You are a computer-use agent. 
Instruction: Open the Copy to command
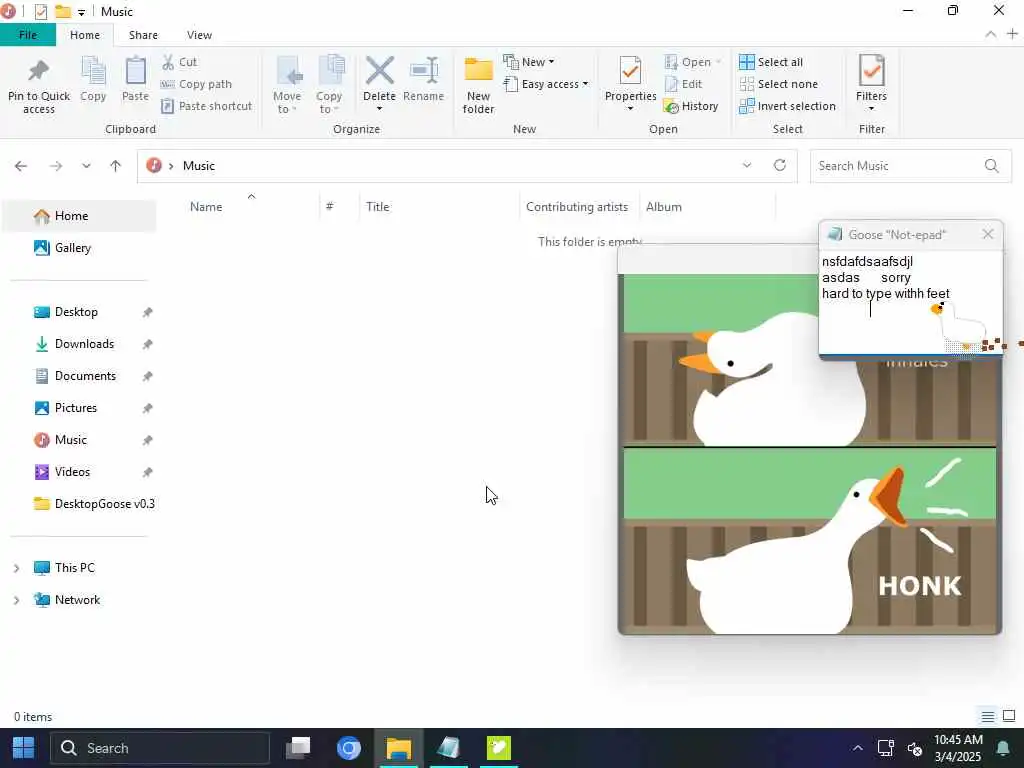point(329,85)
